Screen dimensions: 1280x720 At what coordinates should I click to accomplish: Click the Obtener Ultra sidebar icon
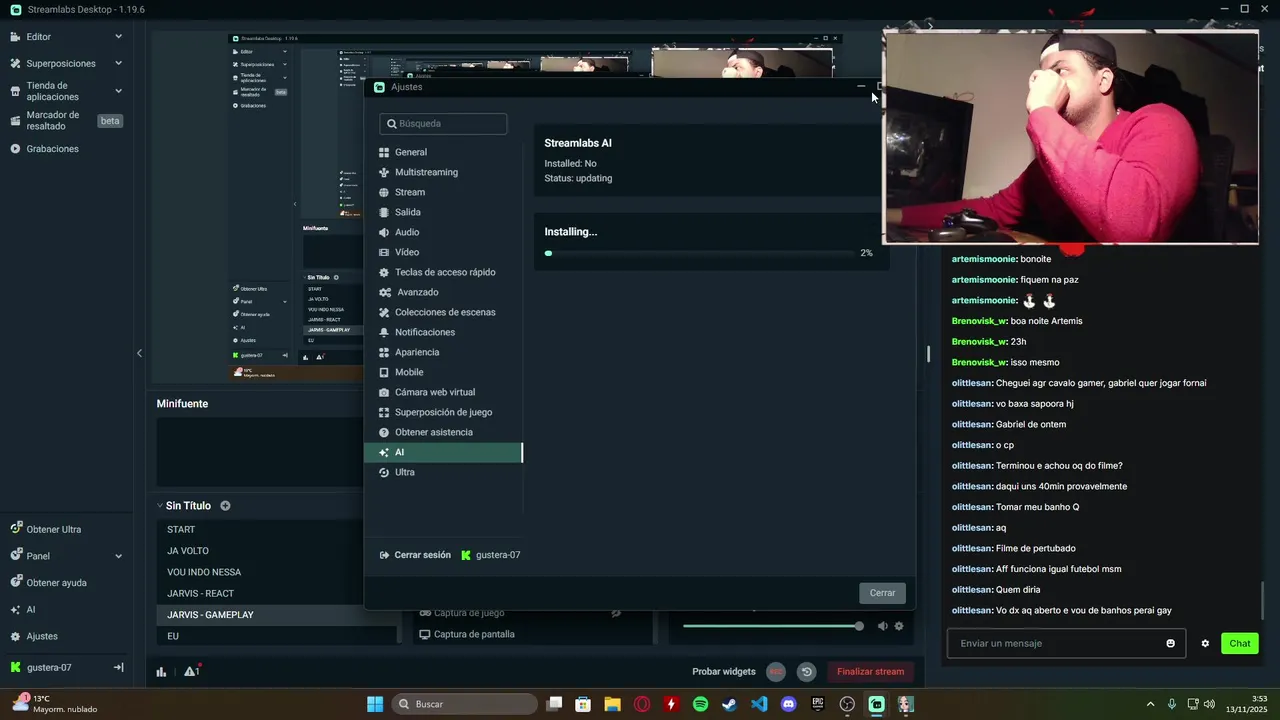pyautogui.click(x=15, y=529)
